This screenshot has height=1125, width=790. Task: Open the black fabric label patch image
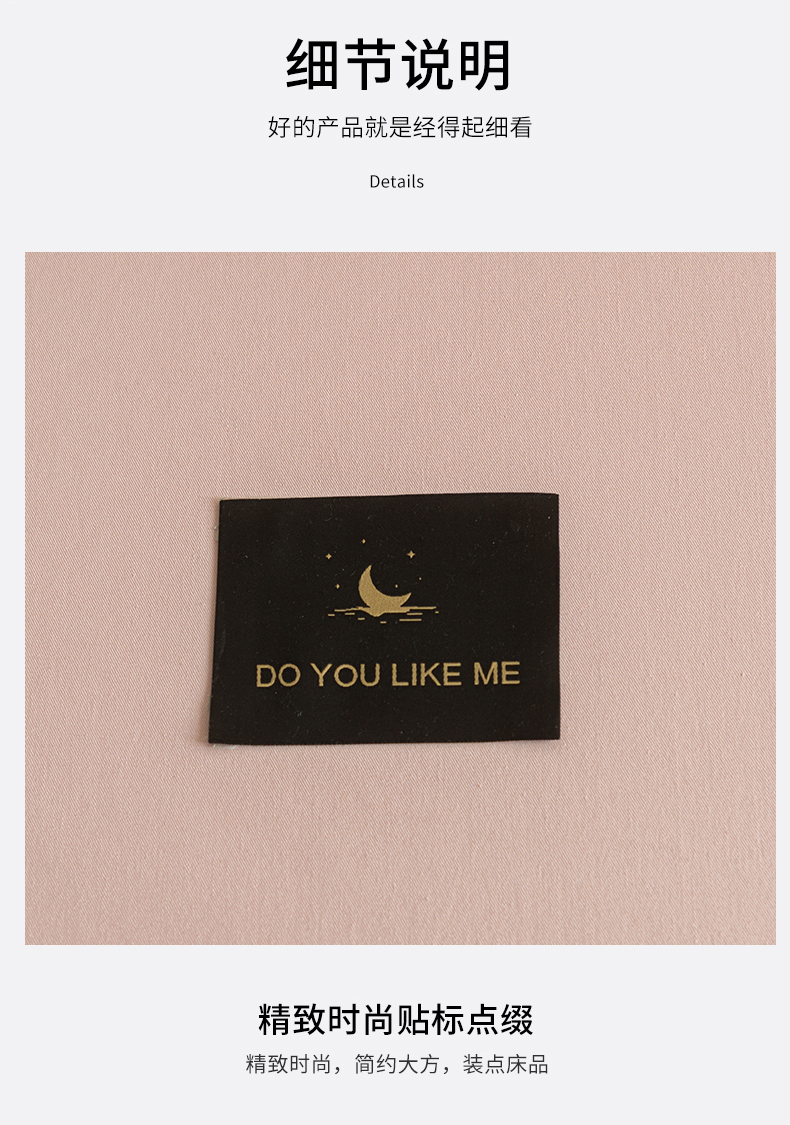point(385,618)
